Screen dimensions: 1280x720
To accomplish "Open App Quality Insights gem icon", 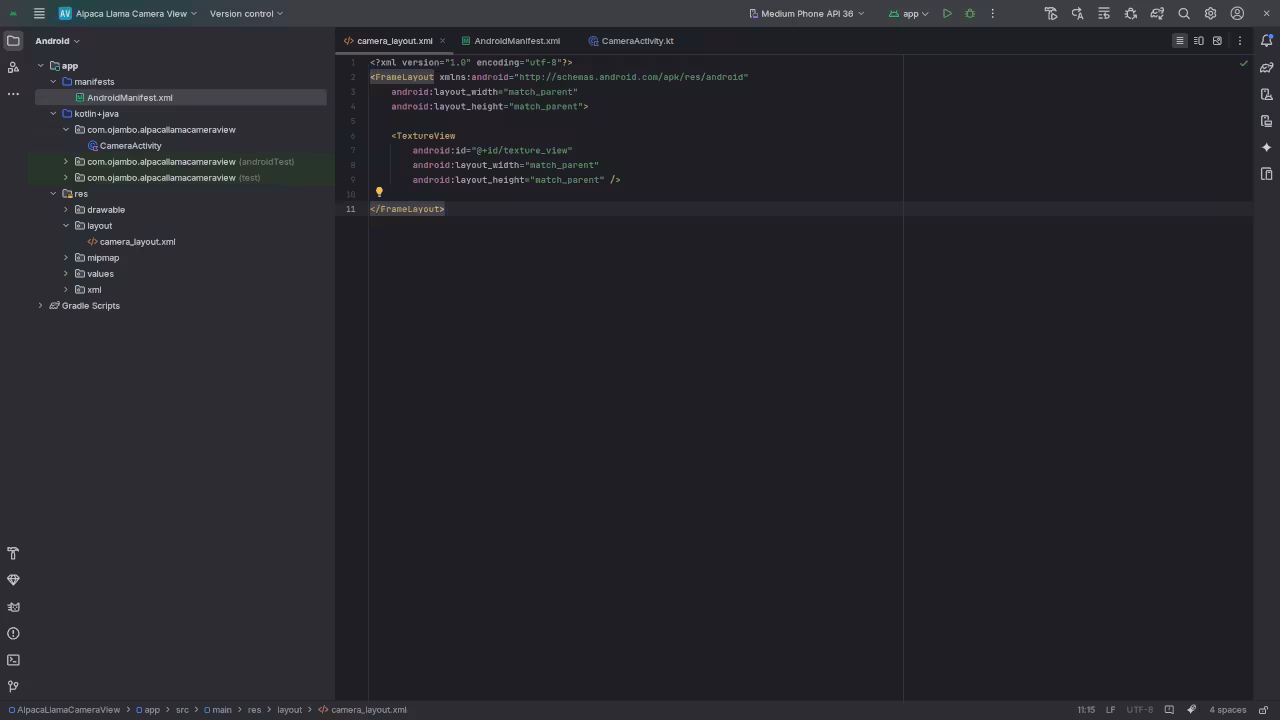I will (13, 580).
